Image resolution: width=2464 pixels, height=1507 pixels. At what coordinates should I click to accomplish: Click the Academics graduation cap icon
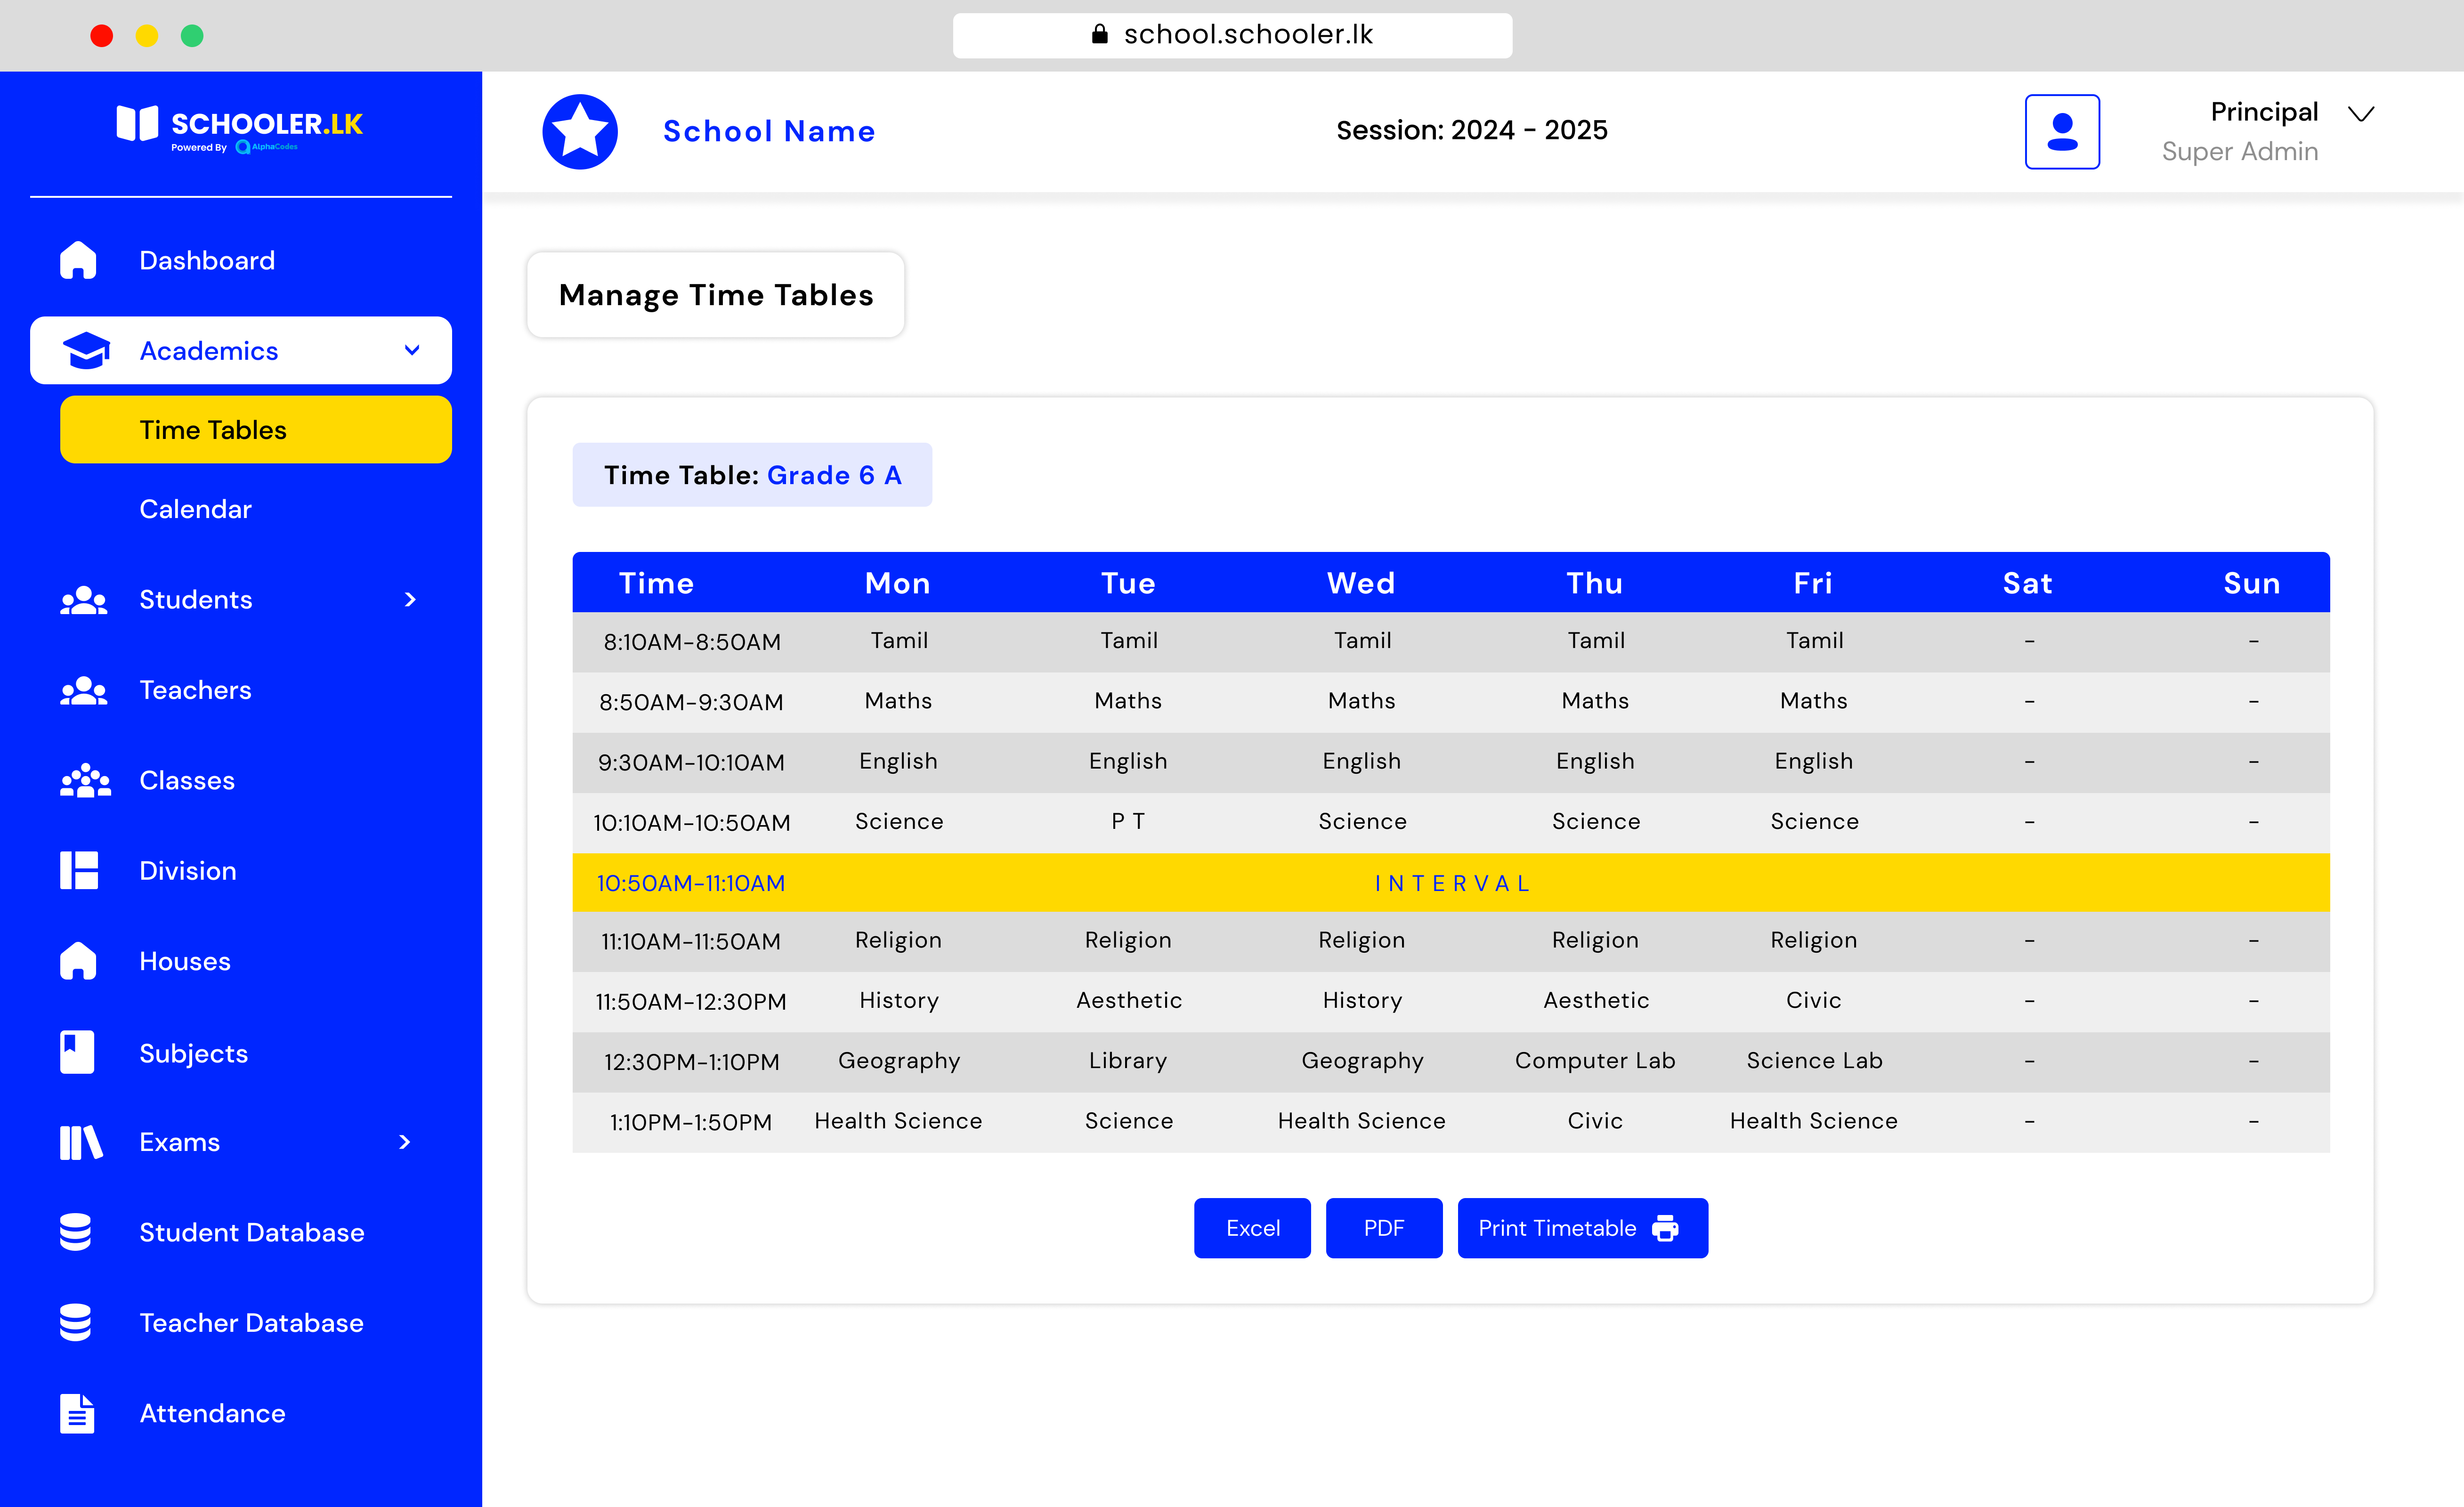pos(86,350)
